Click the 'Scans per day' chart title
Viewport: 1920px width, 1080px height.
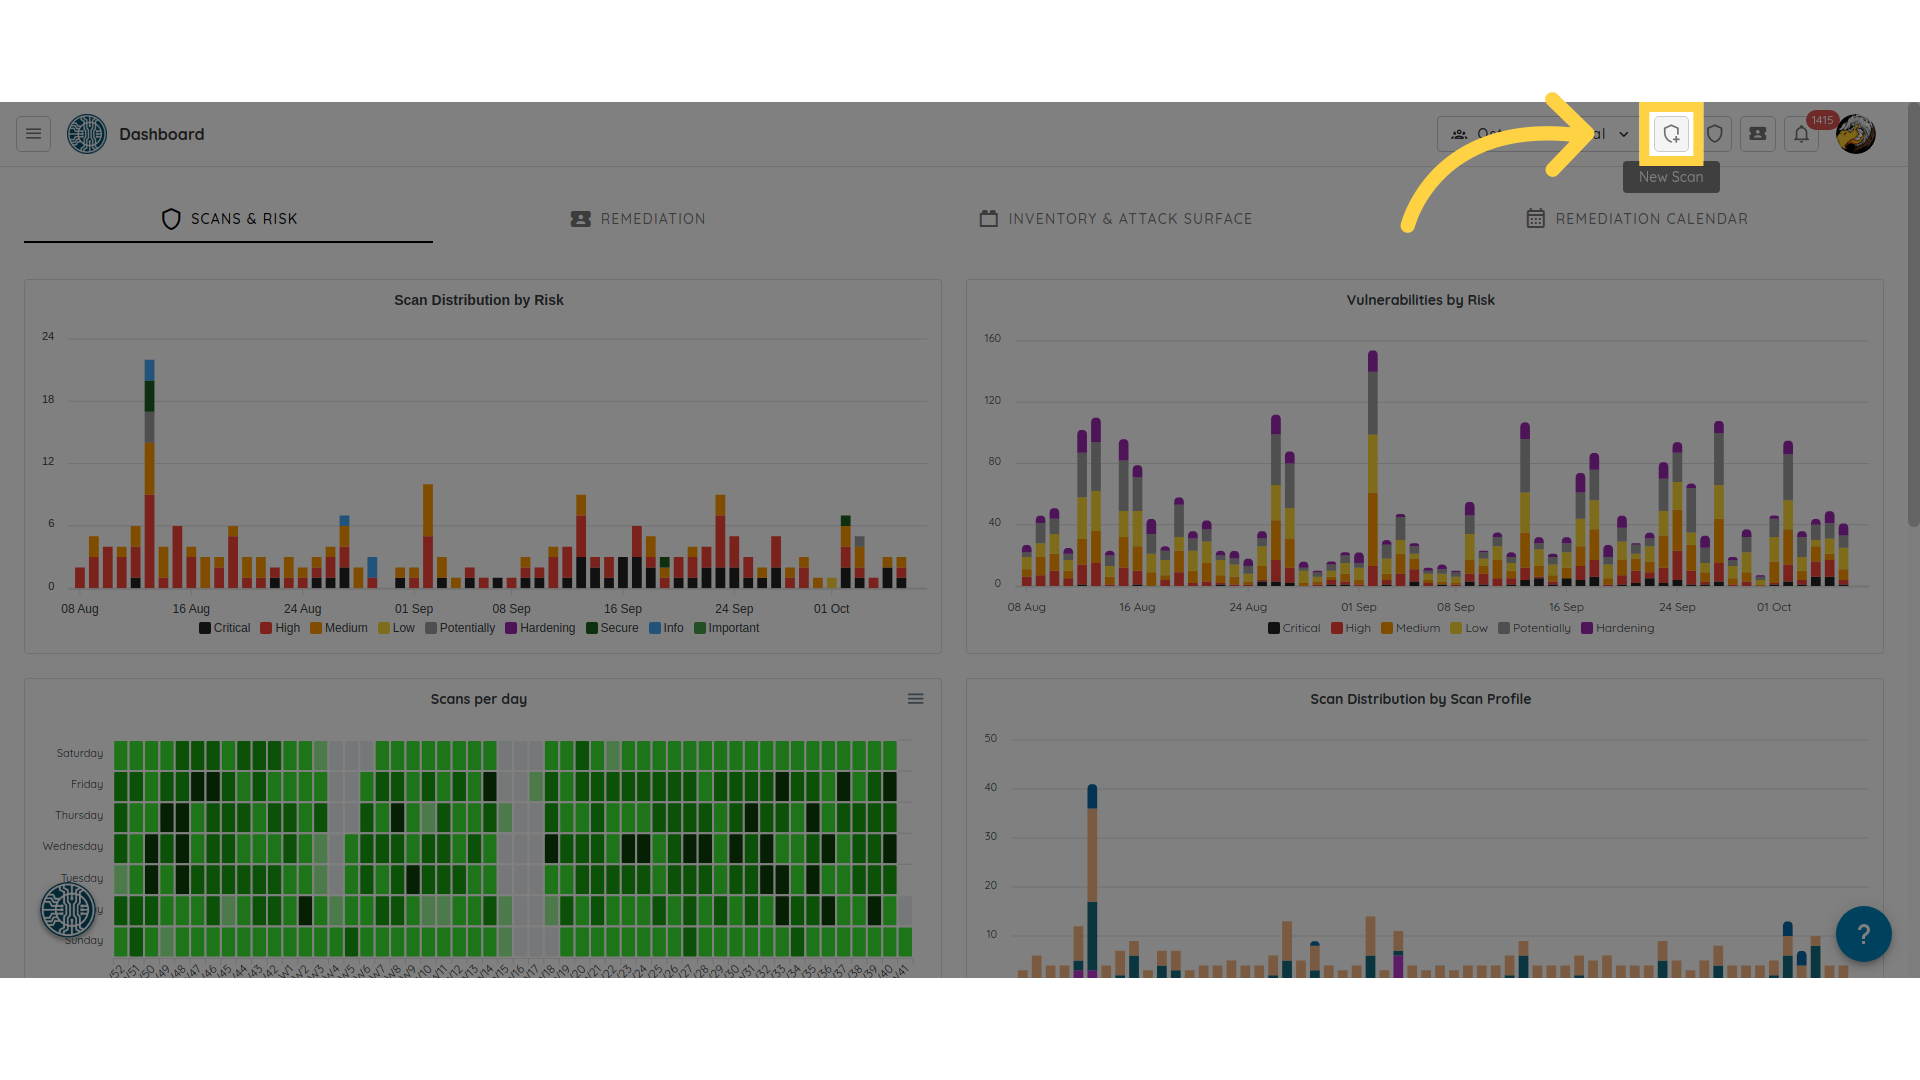point(479,699)
